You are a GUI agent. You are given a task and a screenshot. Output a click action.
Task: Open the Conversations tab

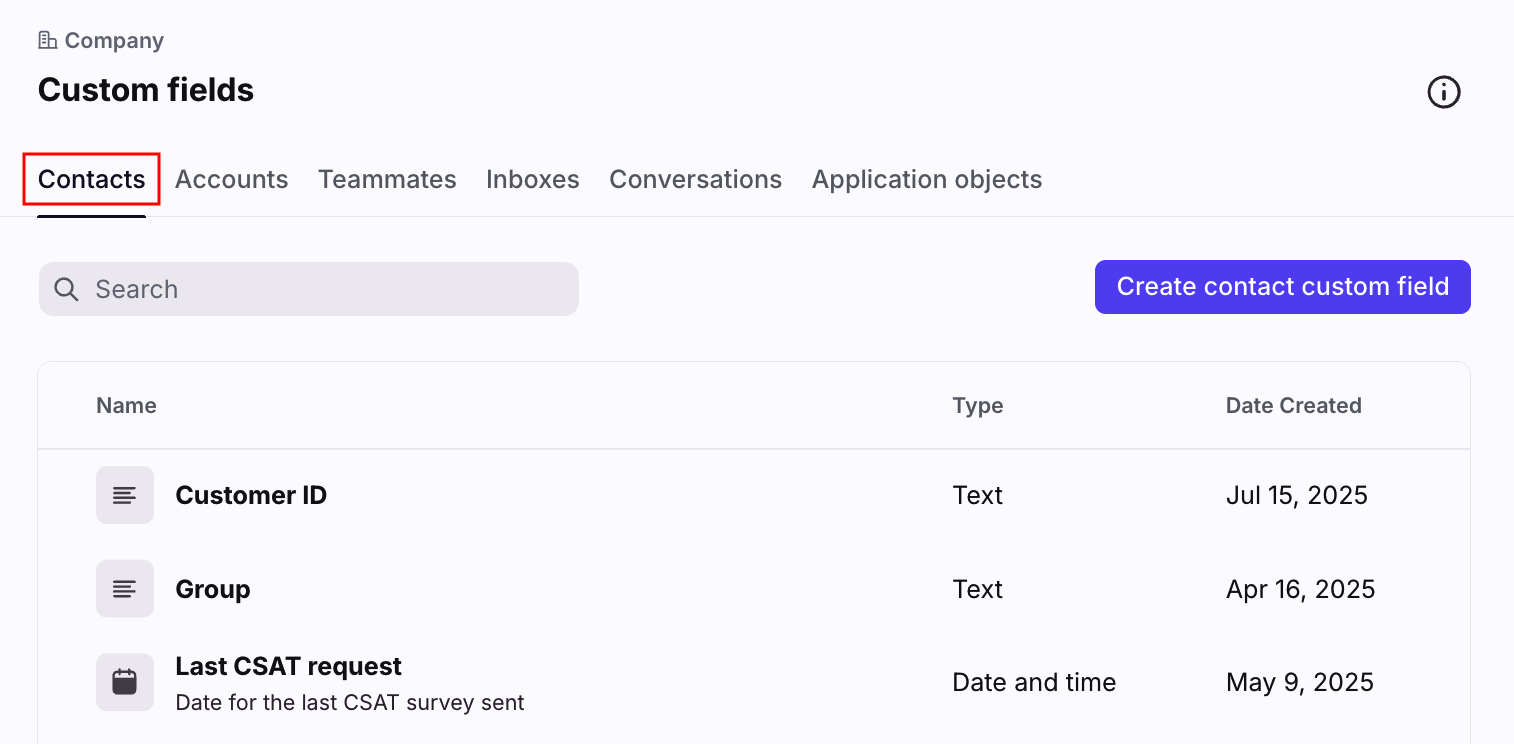tap(695, 180)
